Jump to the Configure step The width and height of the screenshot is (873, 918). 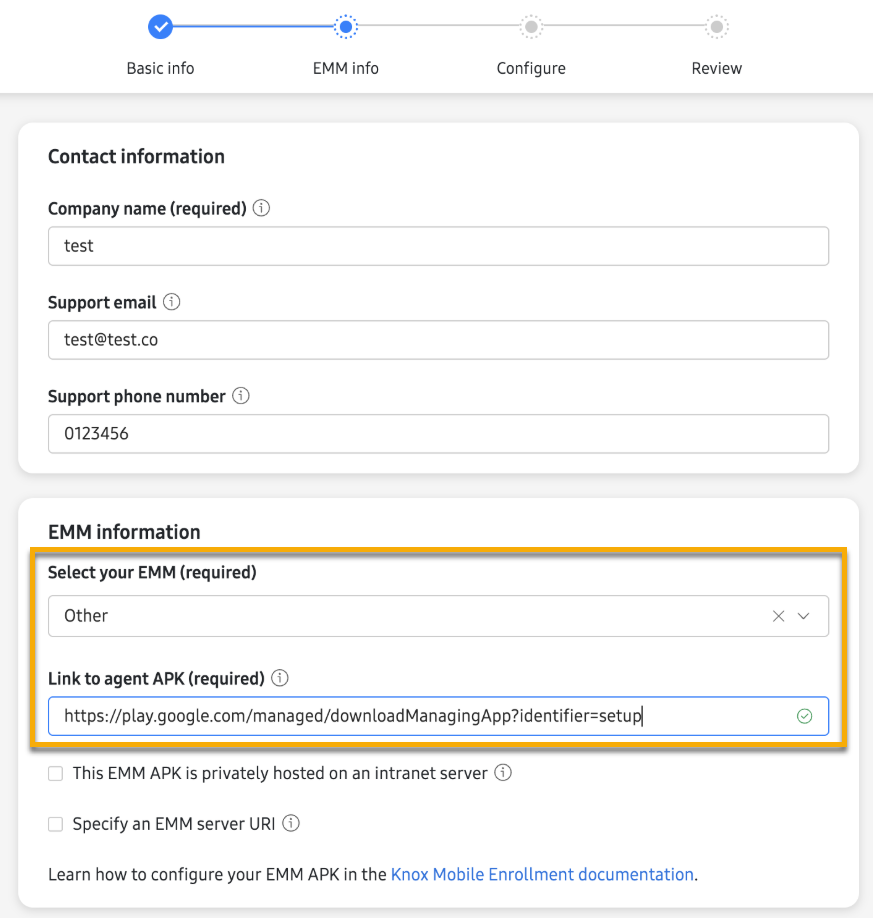tap(531, 28)
